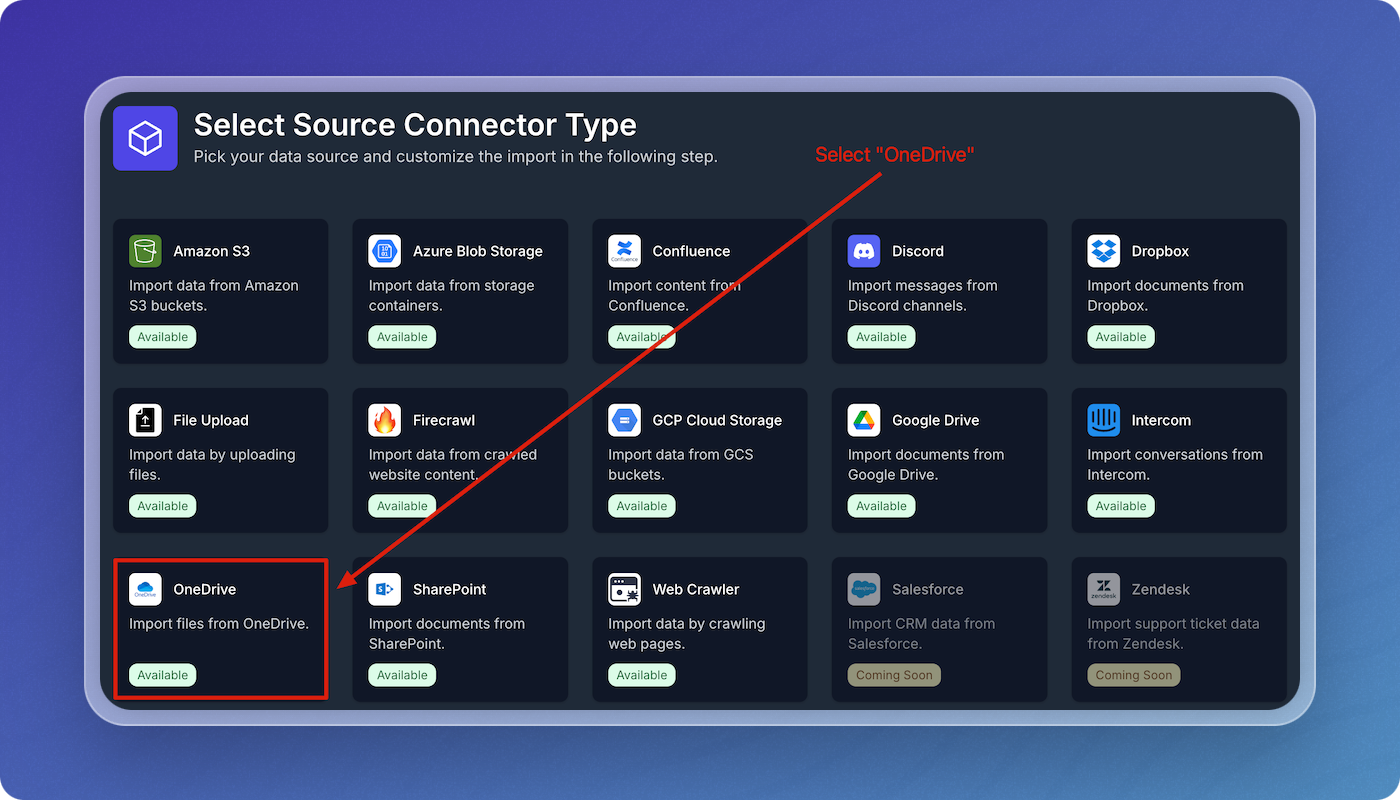The height and width of the screenshot is (800, 1400).
Task: Click the GCP Cloud Storage icon
Action: coord(624,420)
